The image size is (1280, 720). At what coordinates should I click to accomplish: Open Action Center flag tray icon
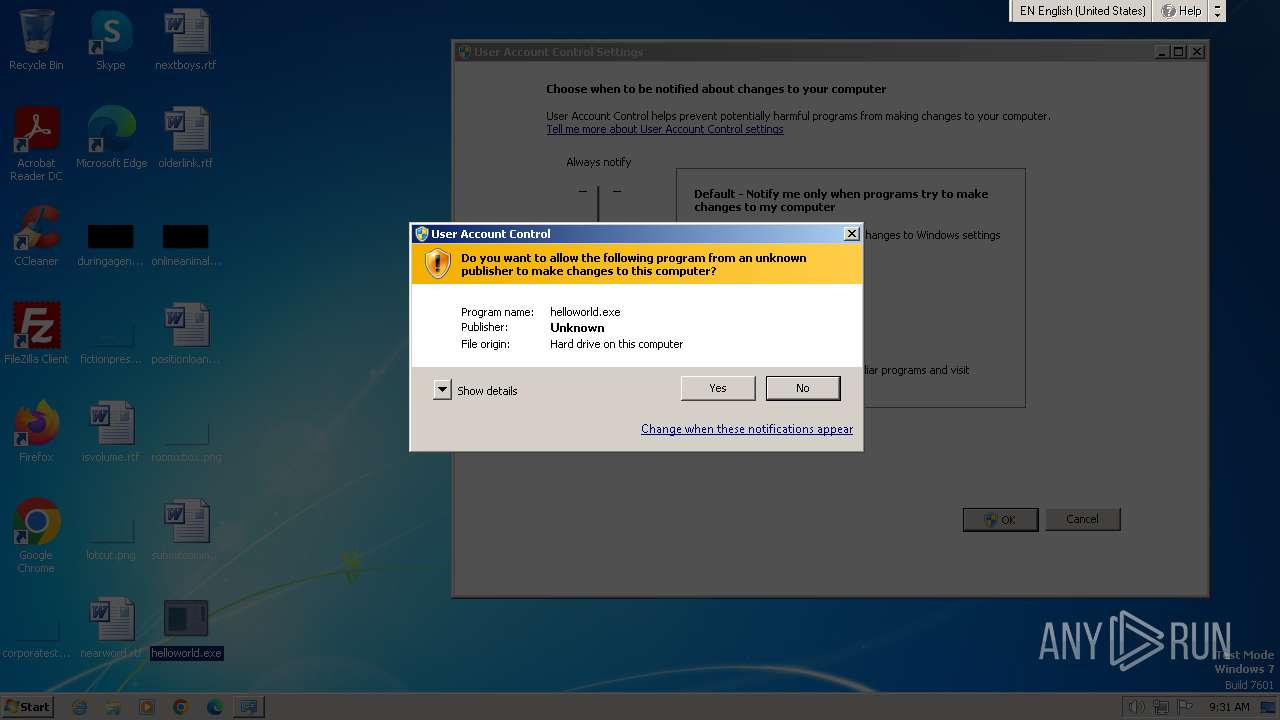pyautogui.click(x=1185, y=707)
